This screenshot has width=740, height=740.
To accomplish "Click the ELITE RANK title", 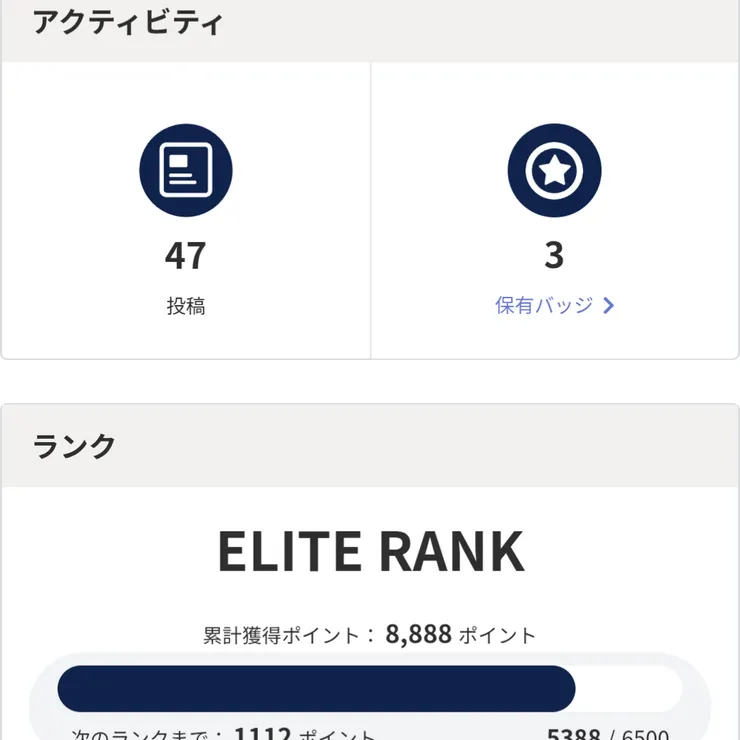I will tap(370, 552).
